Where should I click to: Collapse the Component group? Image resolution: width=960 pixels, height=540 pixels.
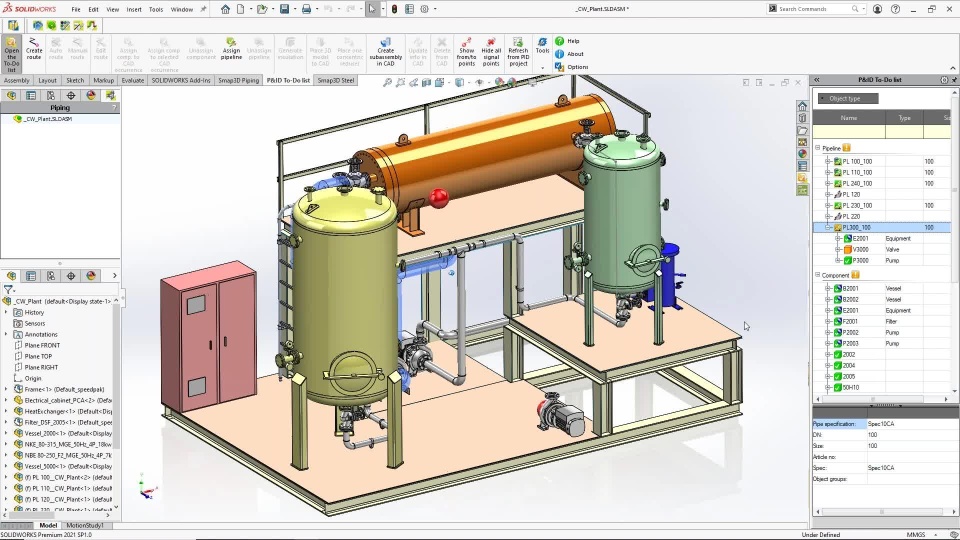tap(817, 275)
